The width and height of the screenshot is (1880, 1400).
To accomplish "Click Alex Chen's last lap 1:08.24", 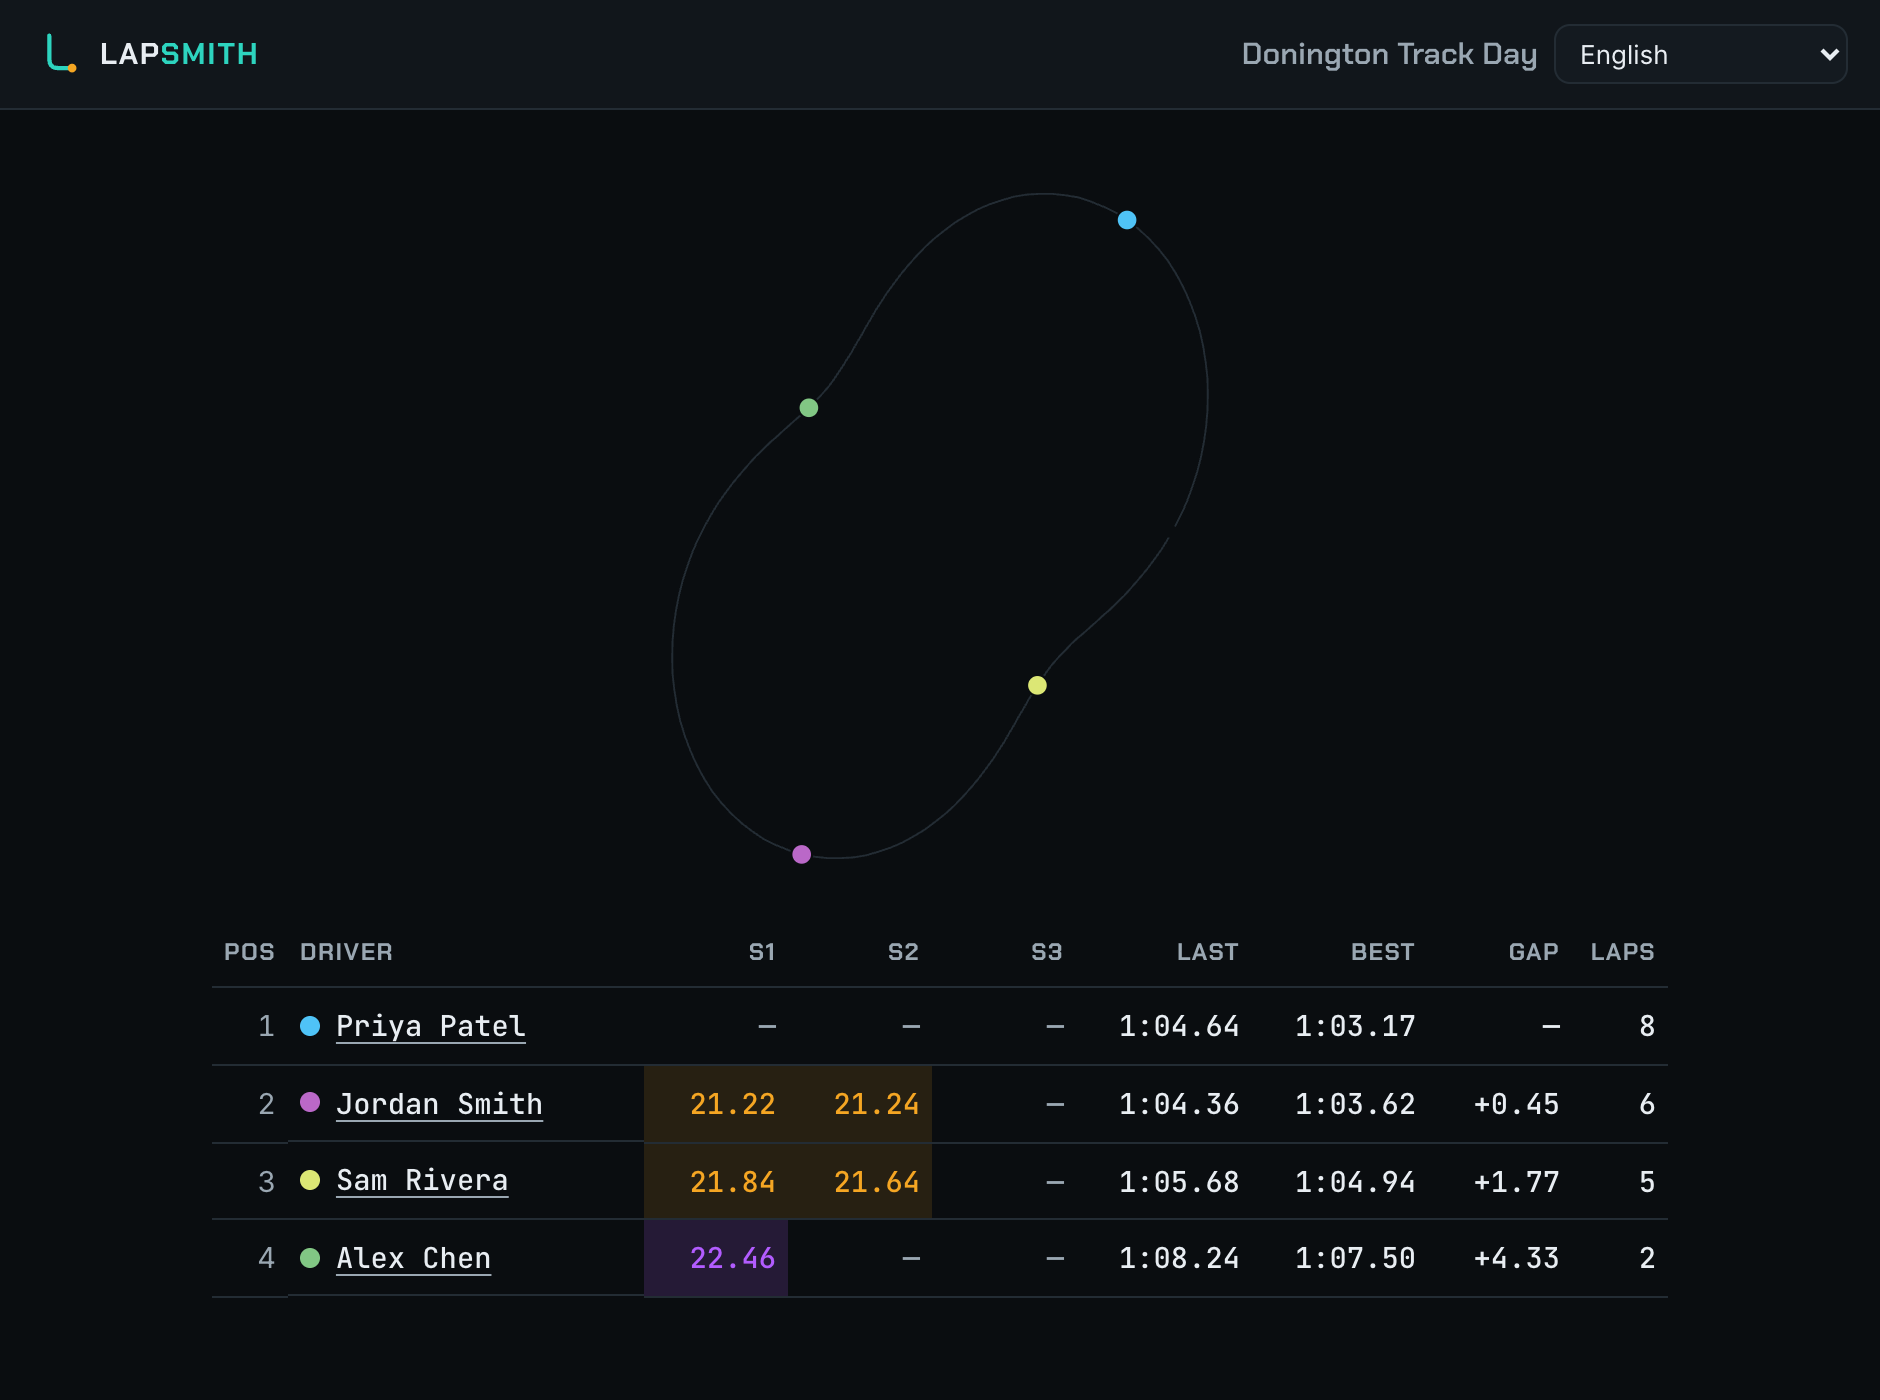I will coord(1179,1258).
